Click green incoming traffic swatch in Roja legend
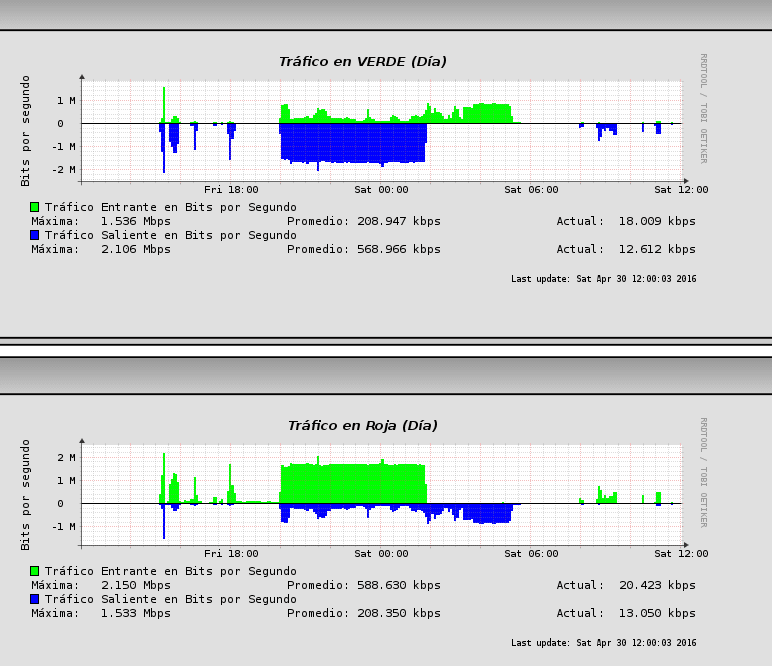This screenshot has width=772, height=666. click(34, 571)
